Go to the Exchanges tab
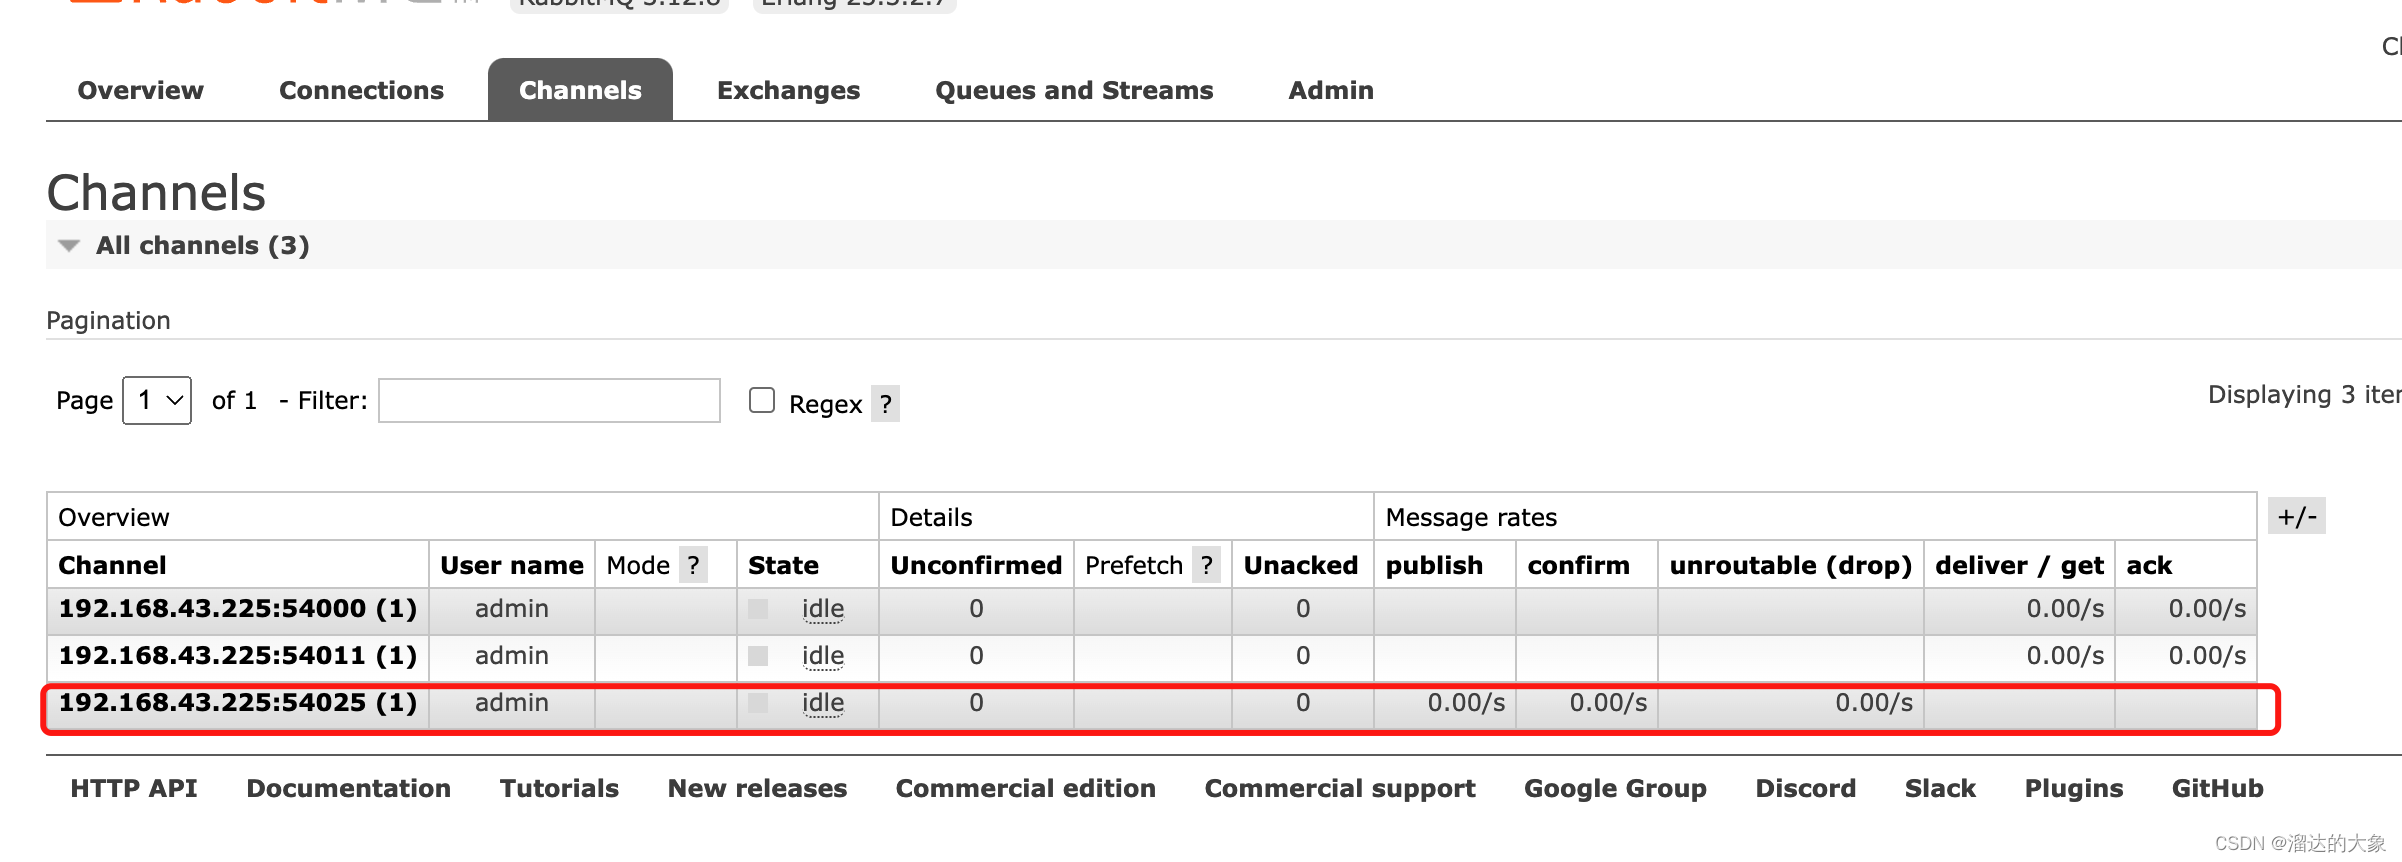The height and width of the screenshot is (862, 2402). [788, 90]
